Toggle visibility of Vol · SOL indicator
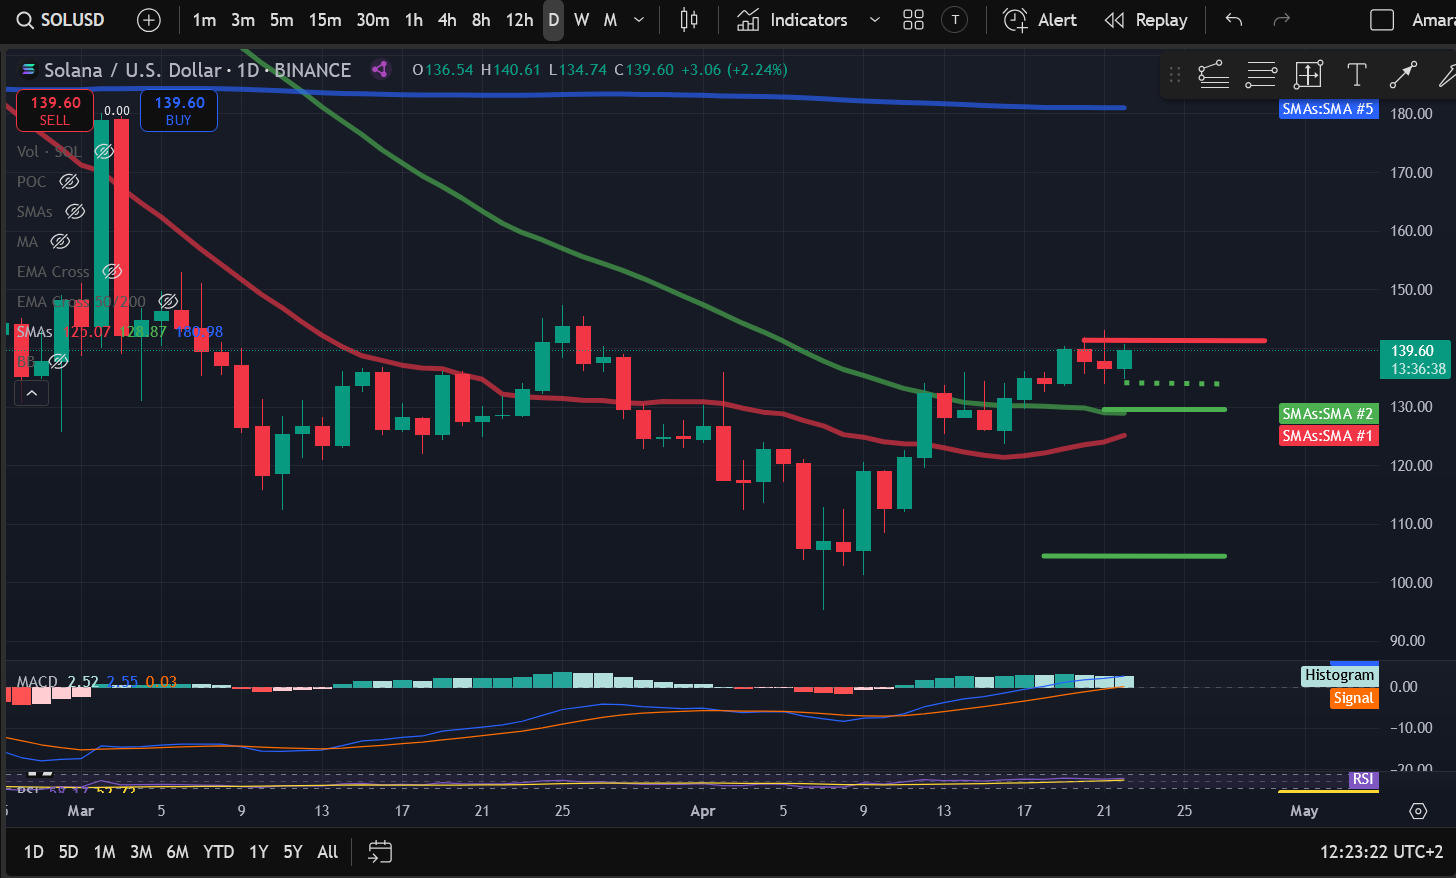Viewport: 1456px width, 878px height. point(104,151)
